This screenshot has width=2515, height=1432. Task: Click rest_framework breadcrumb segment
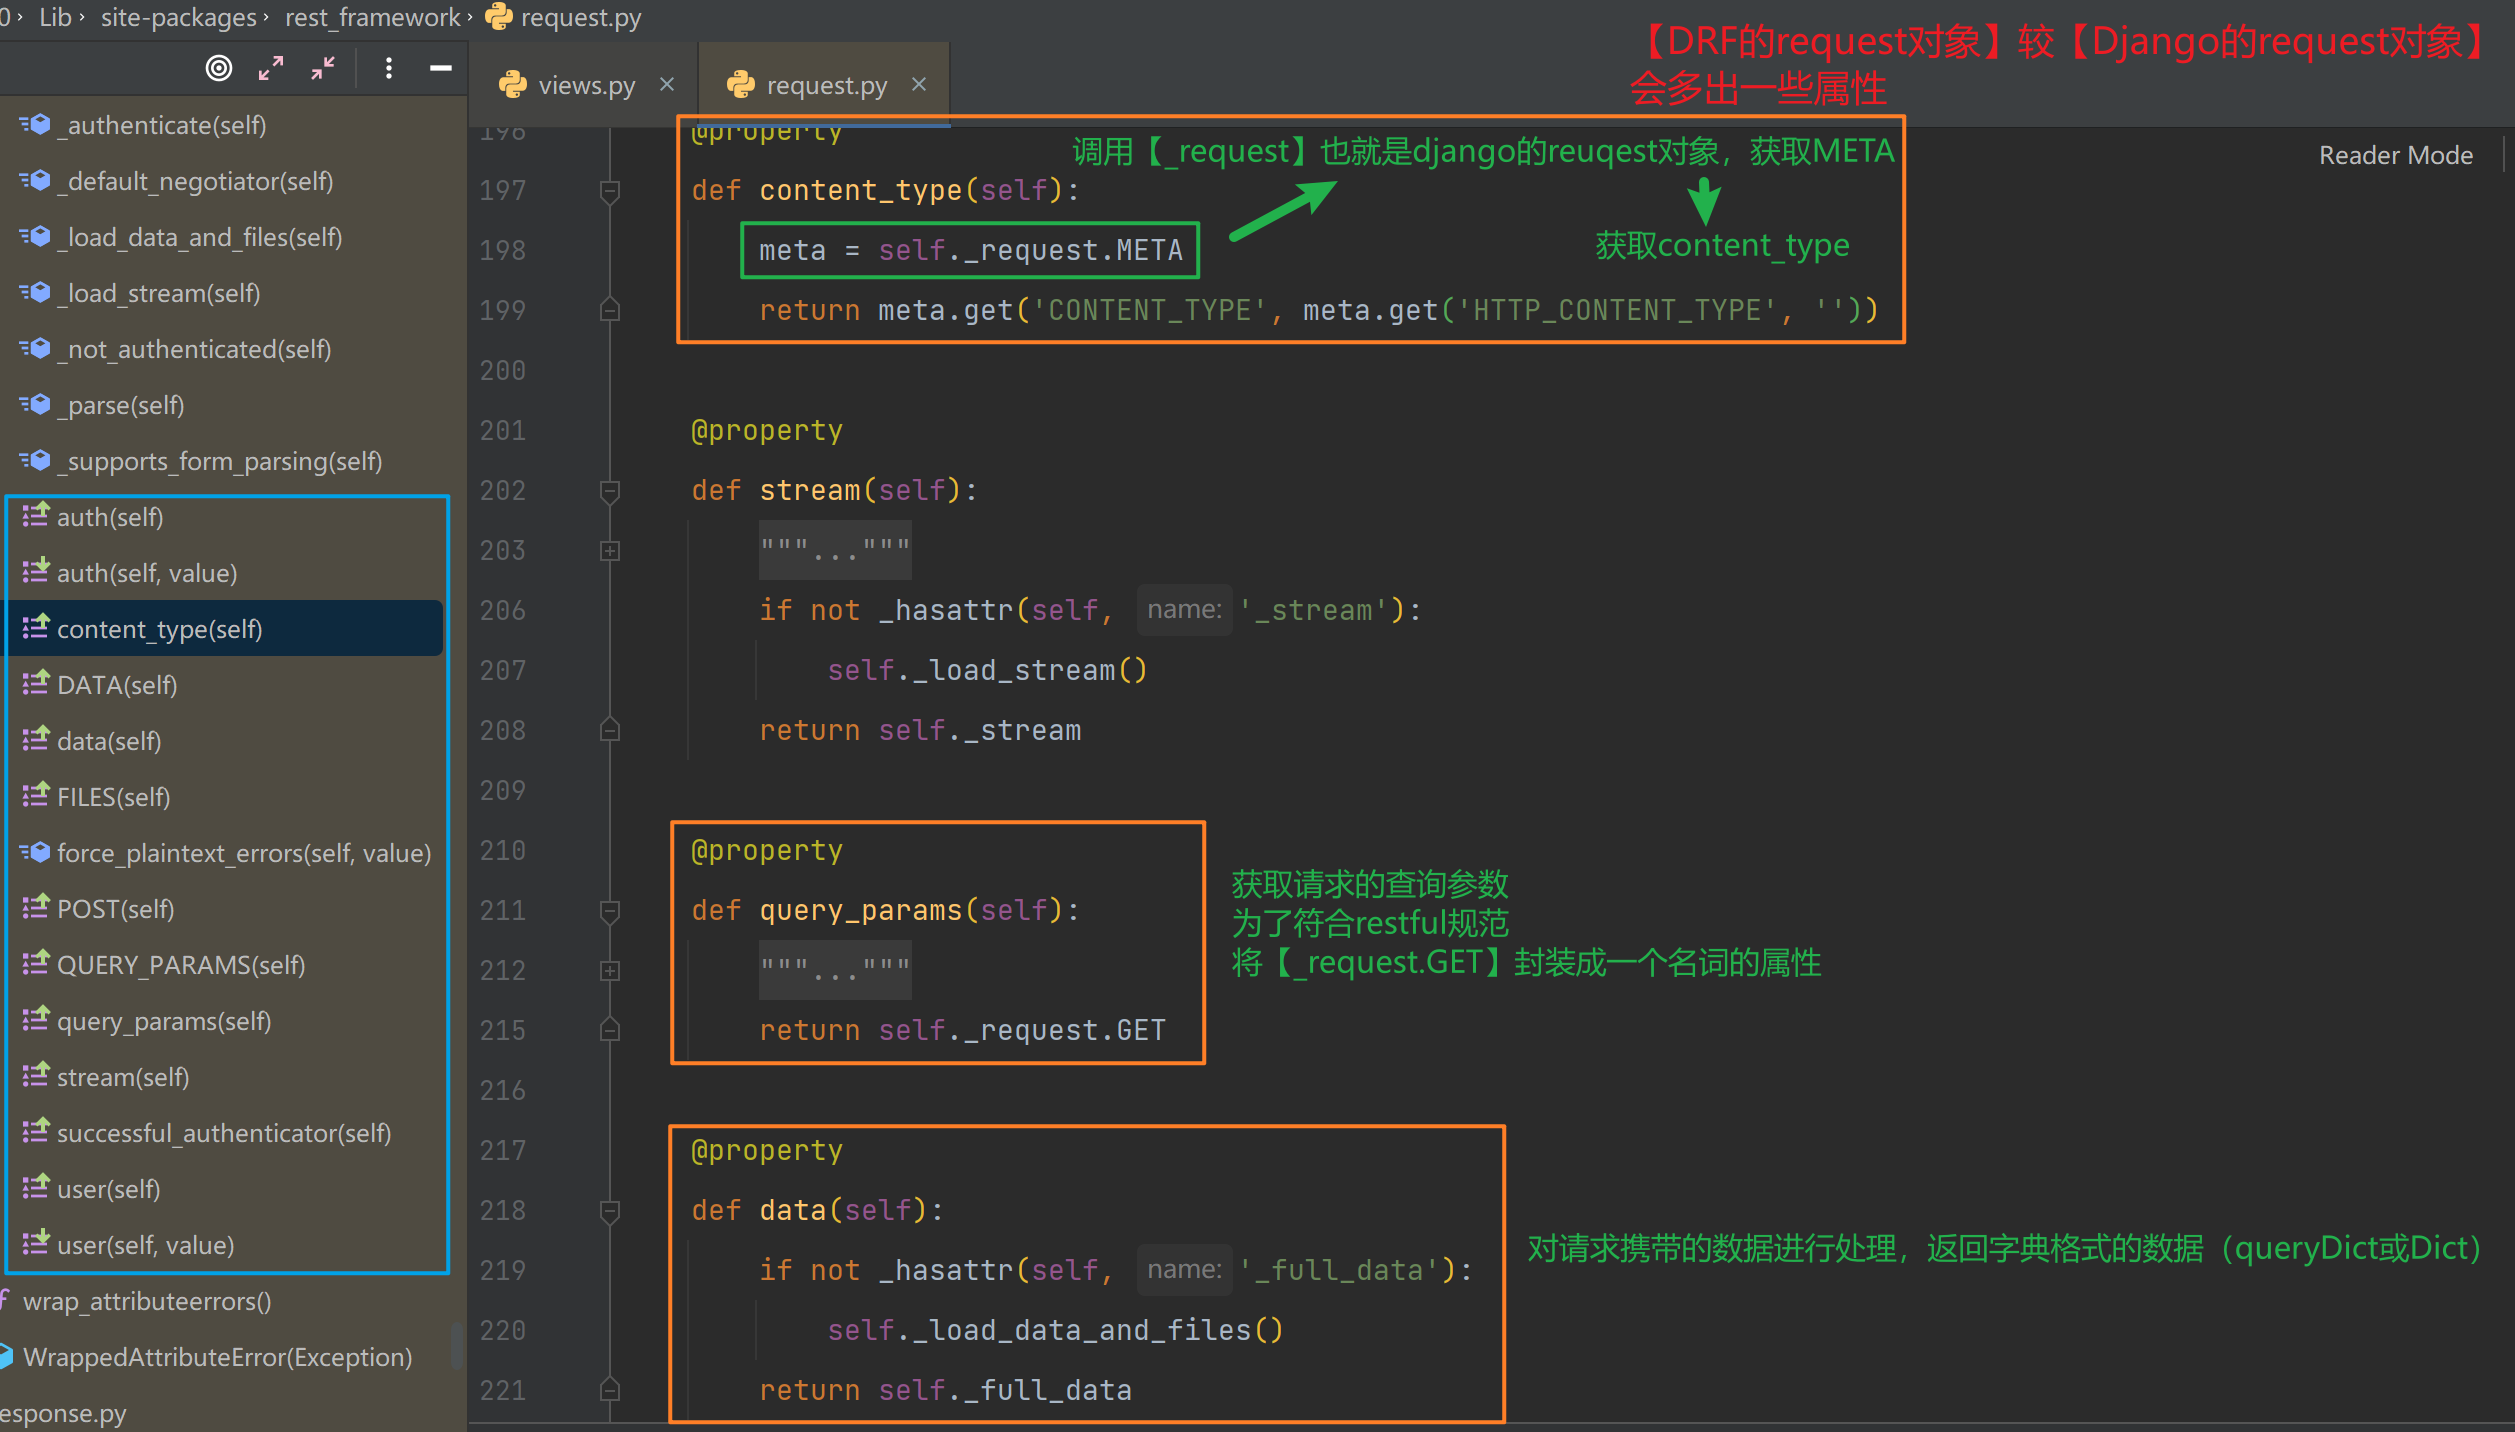point(372,17)
